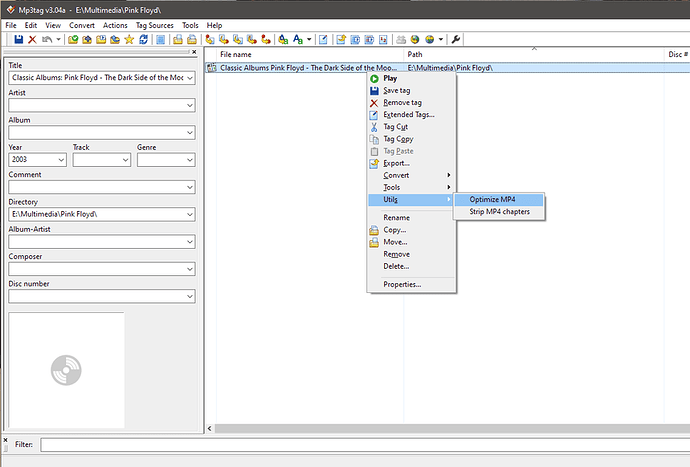Click the yellow star Favorites toolbar icon
This screenshot has height=467, width=690.
point(129,39)
